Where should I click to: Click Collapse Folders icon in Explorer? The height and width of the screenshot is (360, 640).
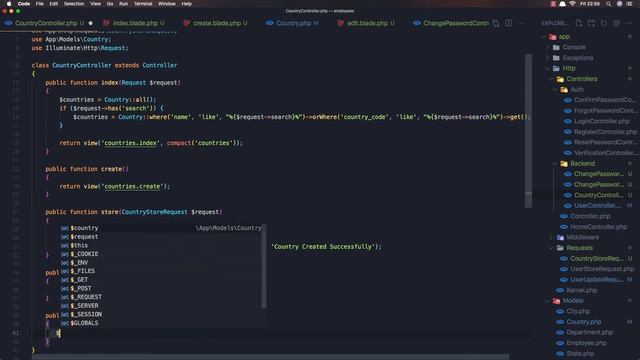tap(616, 23)
